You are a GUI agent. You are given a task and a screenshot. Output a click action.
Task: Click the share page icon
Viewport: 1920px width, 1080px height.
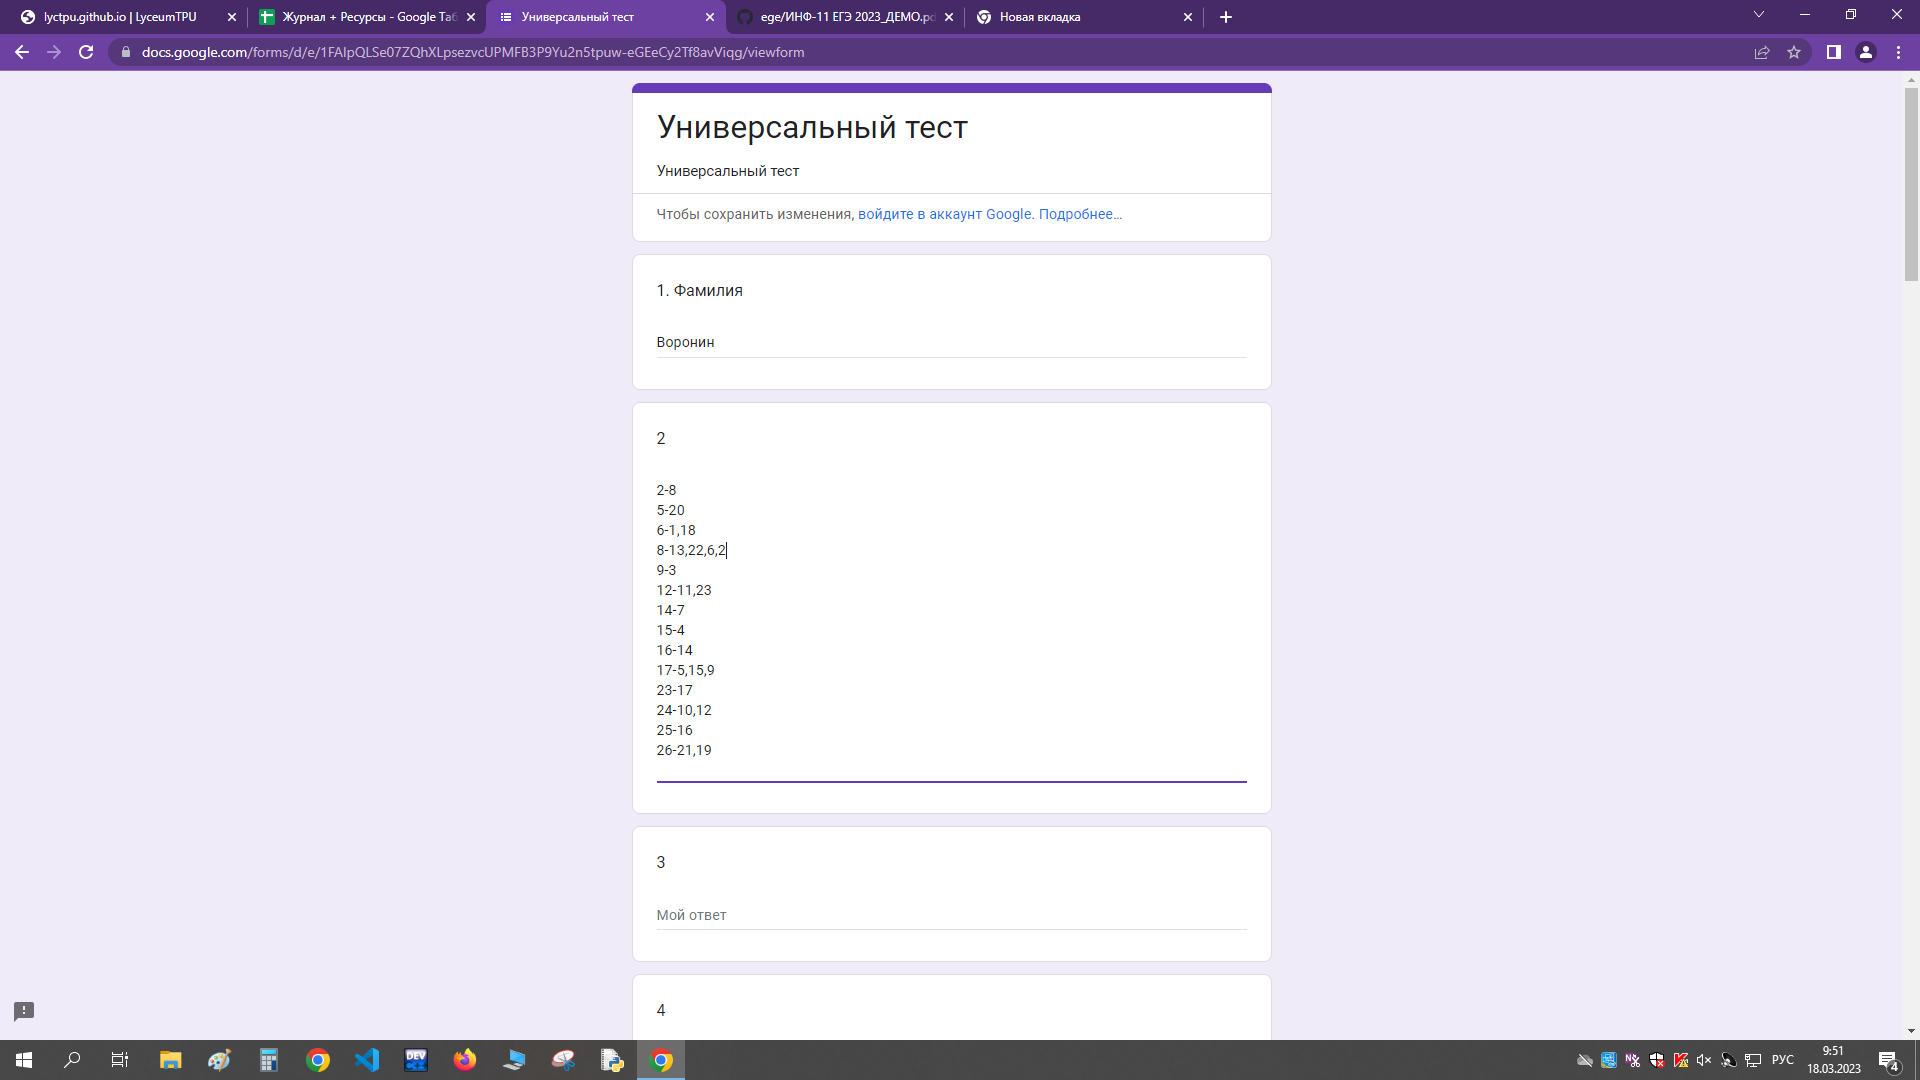[x=1762, y=52]
